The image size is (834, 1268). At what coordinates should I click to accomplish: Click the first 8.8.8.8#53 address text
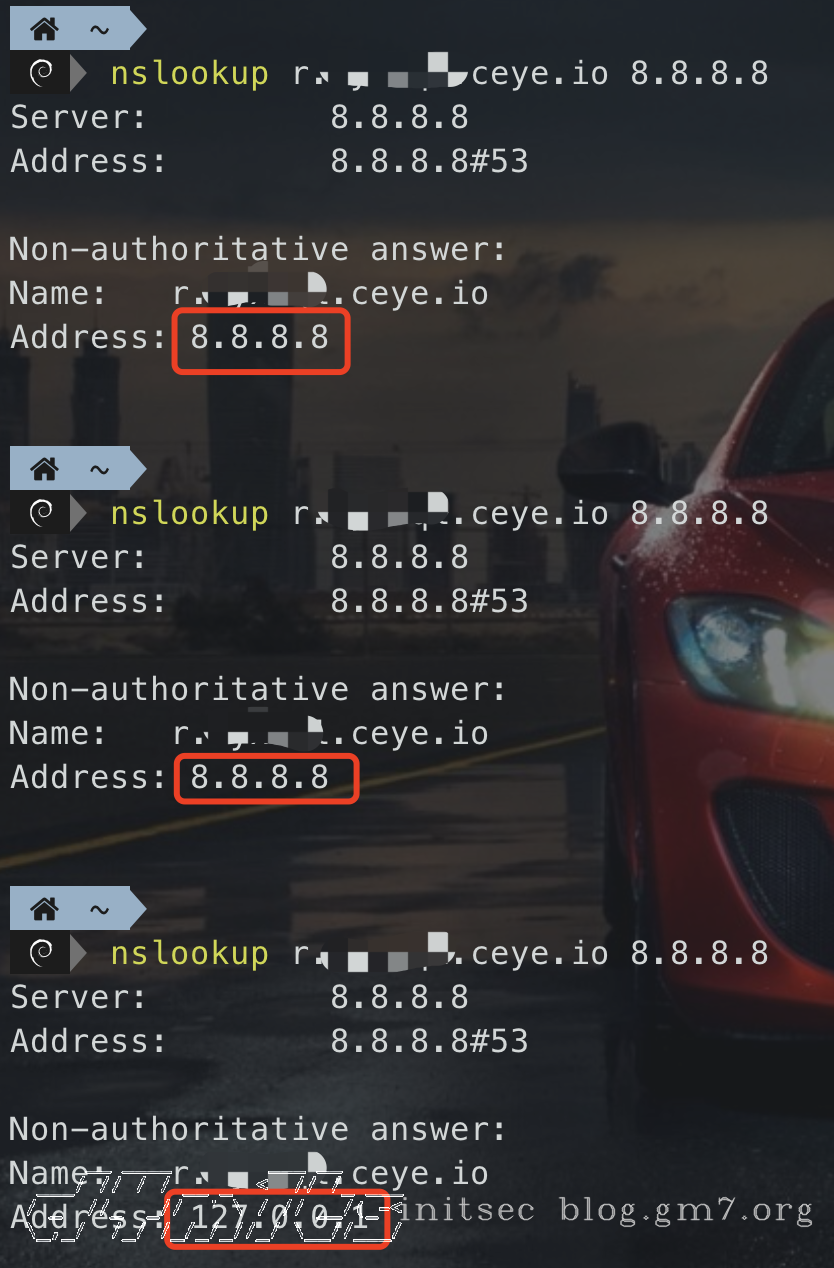click(x=429, y=161)
